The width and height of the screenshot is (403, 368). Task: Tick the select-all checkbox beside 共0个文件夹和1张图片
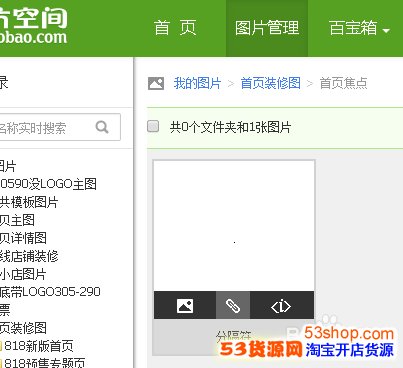pyautogui.click(x=153, y=126)
